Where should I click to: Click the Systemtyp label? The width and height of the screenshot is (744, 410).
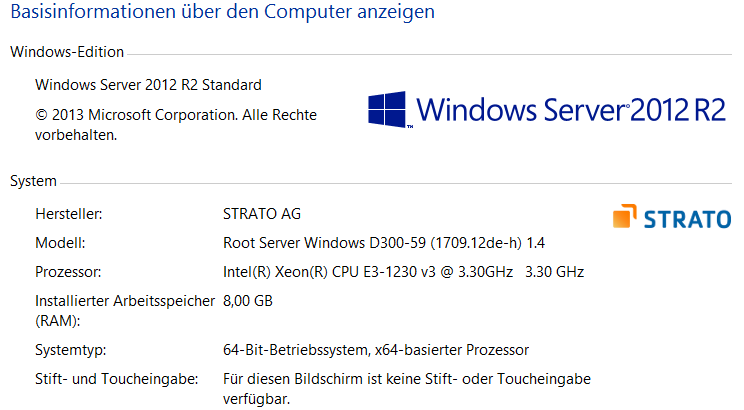(x=70, y=350)
